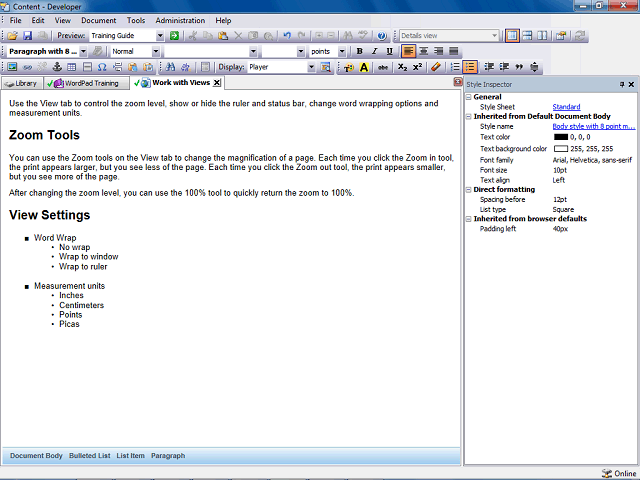Screen dimensions: 640x480
Task: Open help with the blue question mark
Action: point(382,36)
